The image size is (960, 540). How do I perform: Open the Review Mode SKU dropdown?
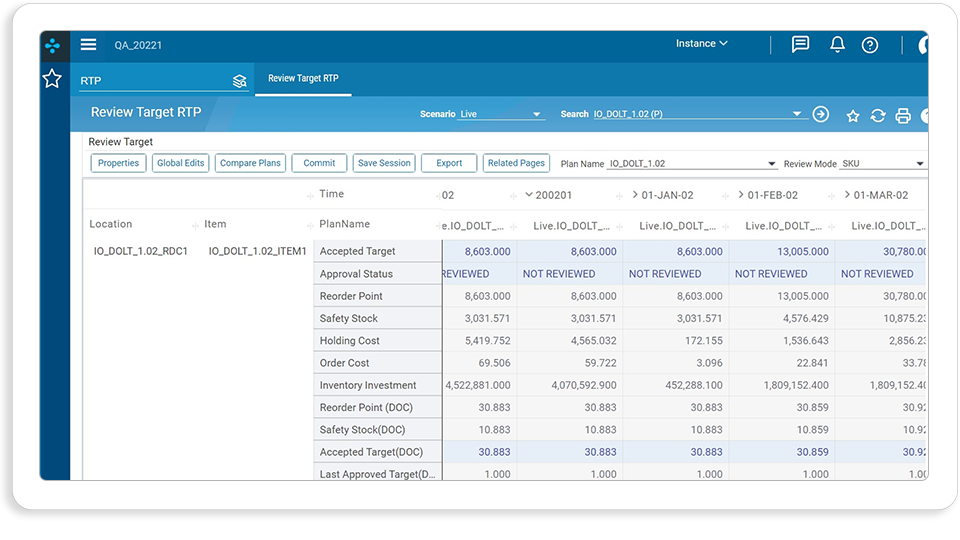[x=882, y=163]
